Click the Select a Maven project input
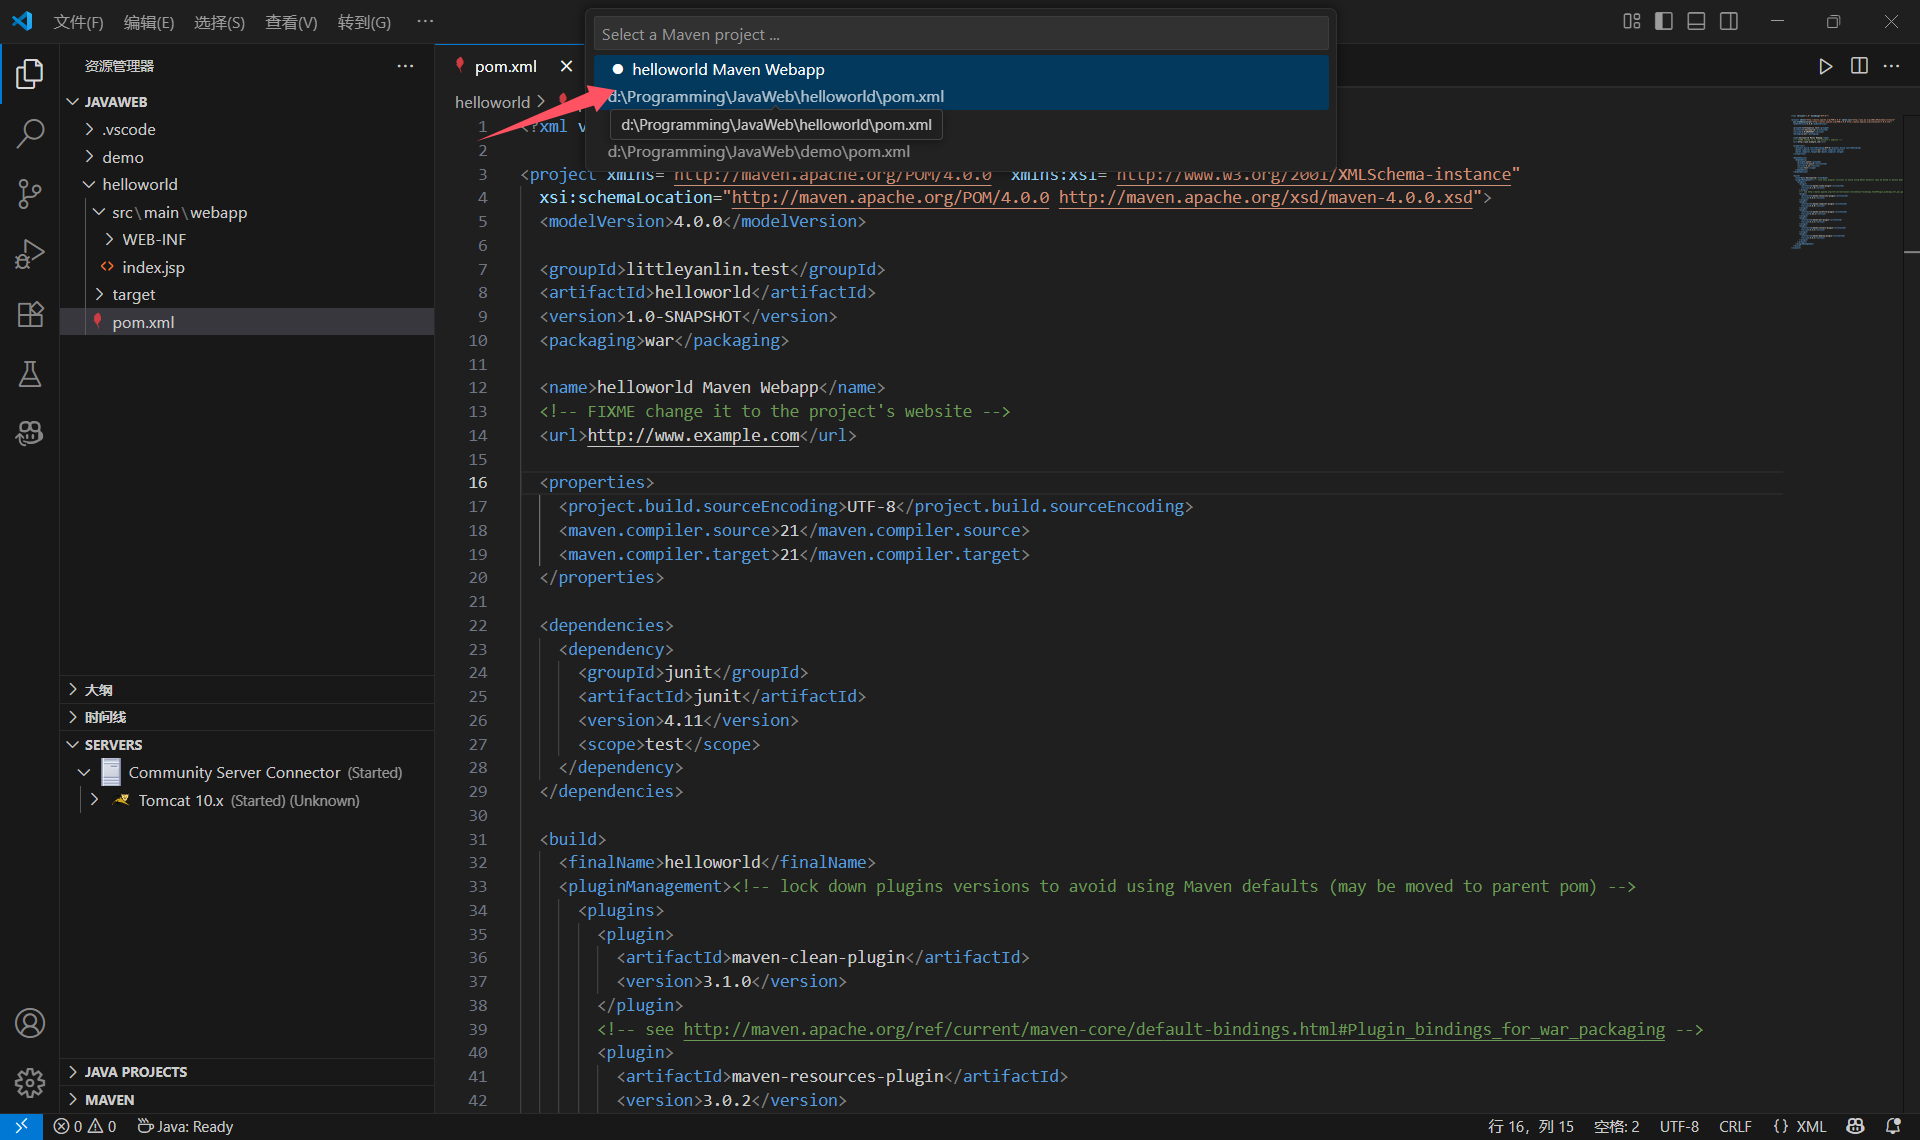The image size is (1920, 1140). point(960,34)
